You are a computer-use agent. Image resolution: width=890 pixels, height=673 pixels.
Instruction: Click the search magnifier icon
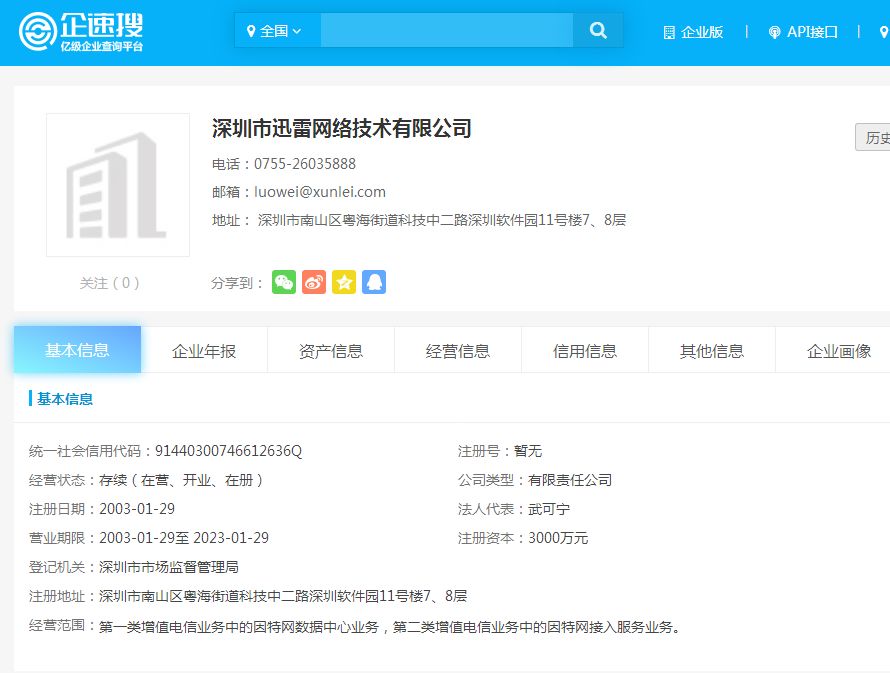598,31
